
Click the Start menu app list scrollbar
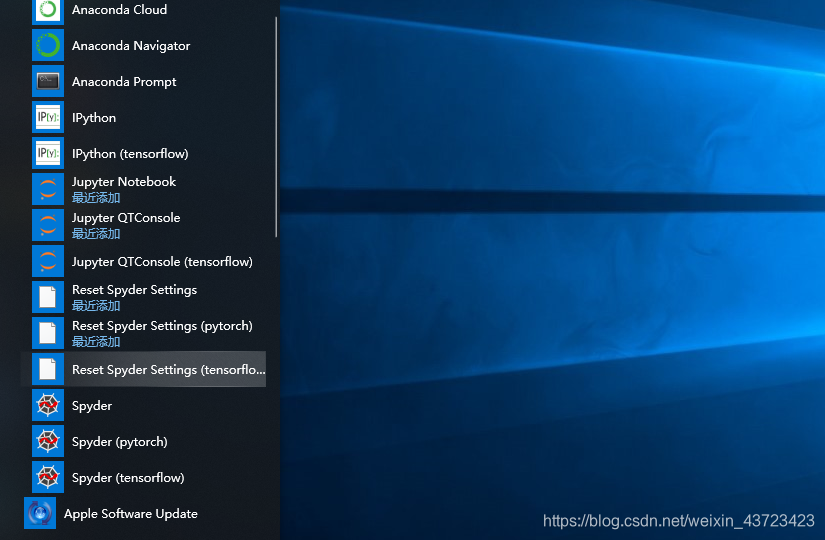(x=276, y=127)
